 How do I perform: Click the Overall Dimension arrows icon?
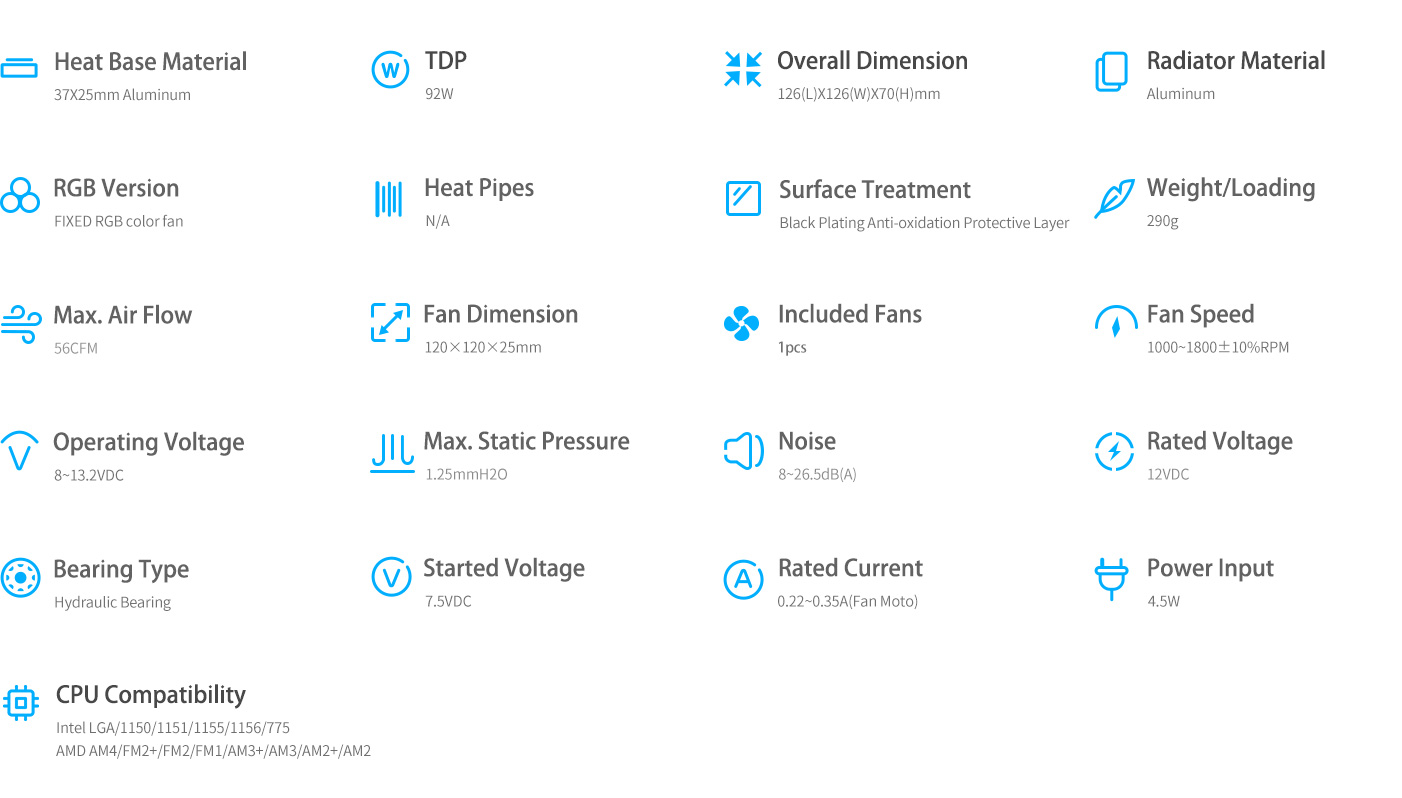click(x=743, y=69)
